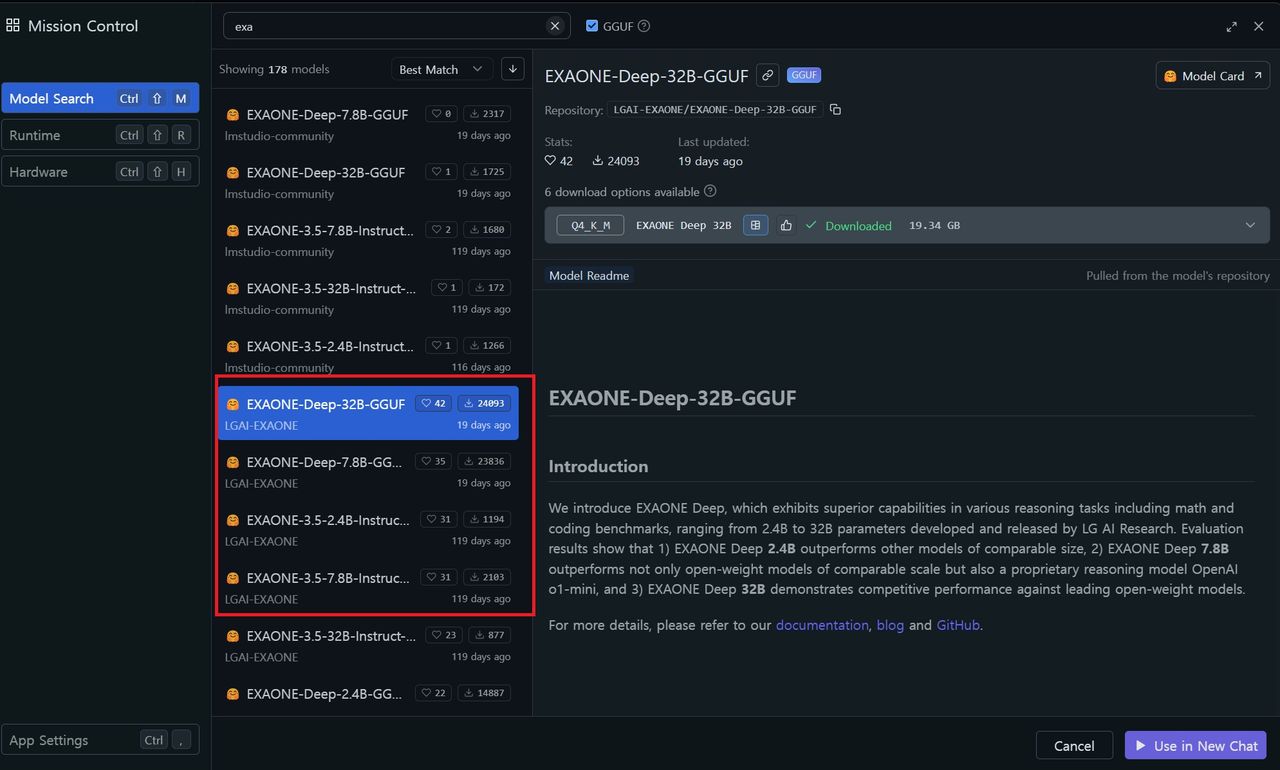Click the Downloaded status label

click(x=858, y=226)
